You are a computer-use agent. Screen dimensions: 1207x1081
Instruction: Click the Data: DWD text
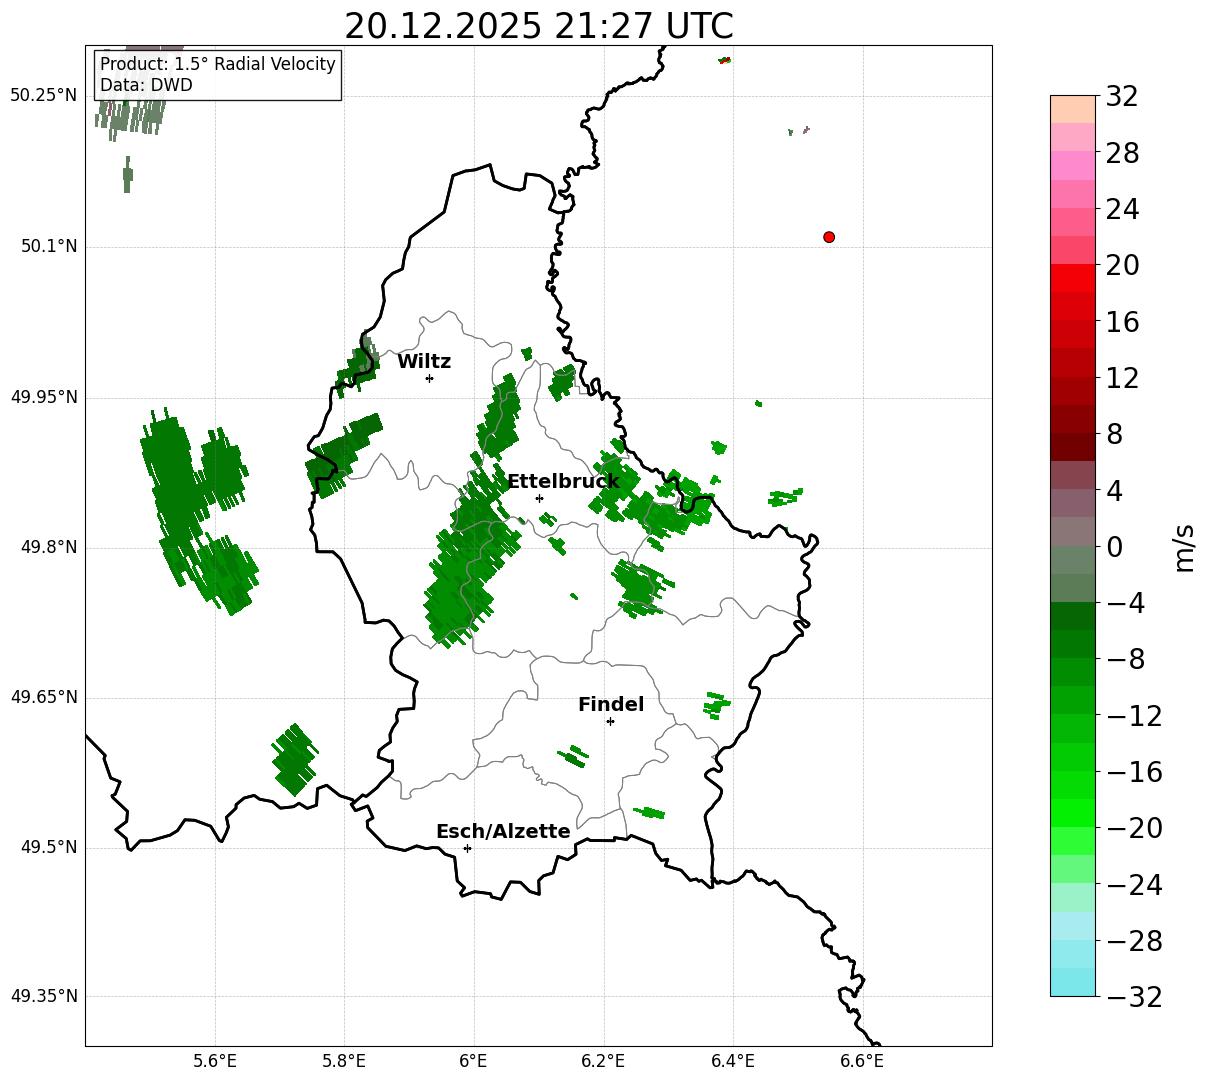pos(146,85)
